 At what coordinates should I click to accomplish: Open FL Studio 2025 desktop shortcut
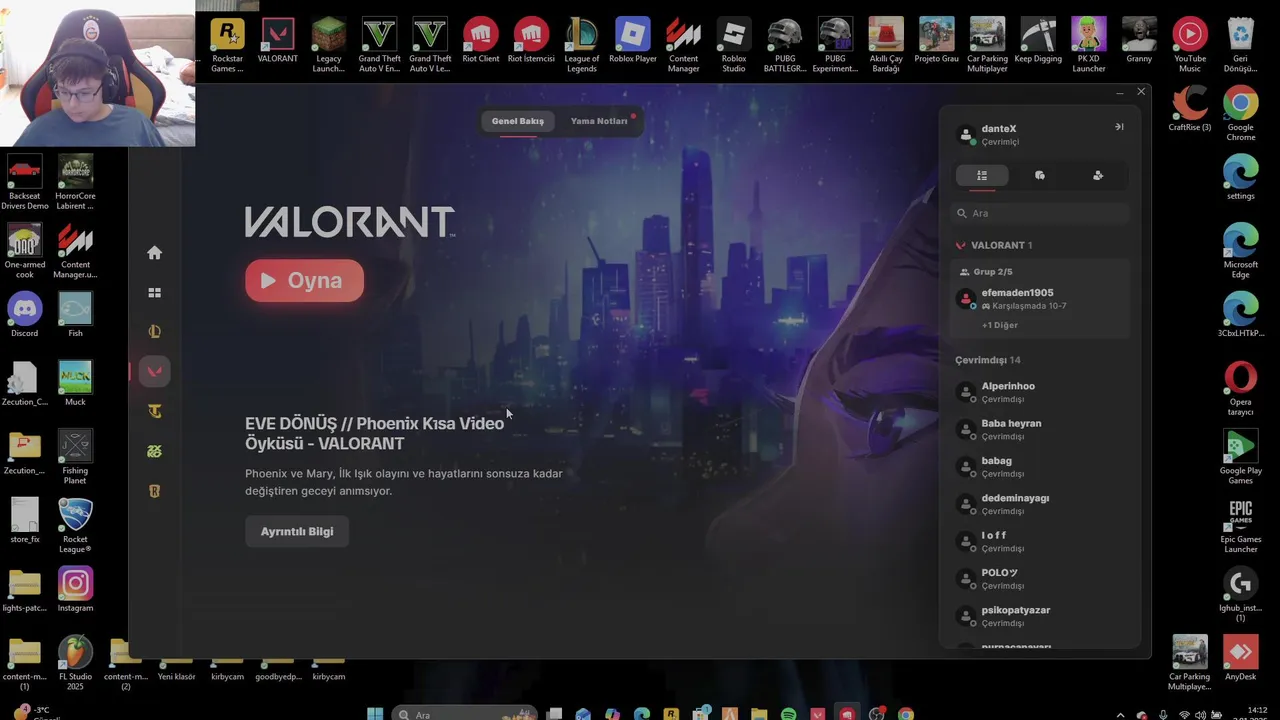(75, 663)
